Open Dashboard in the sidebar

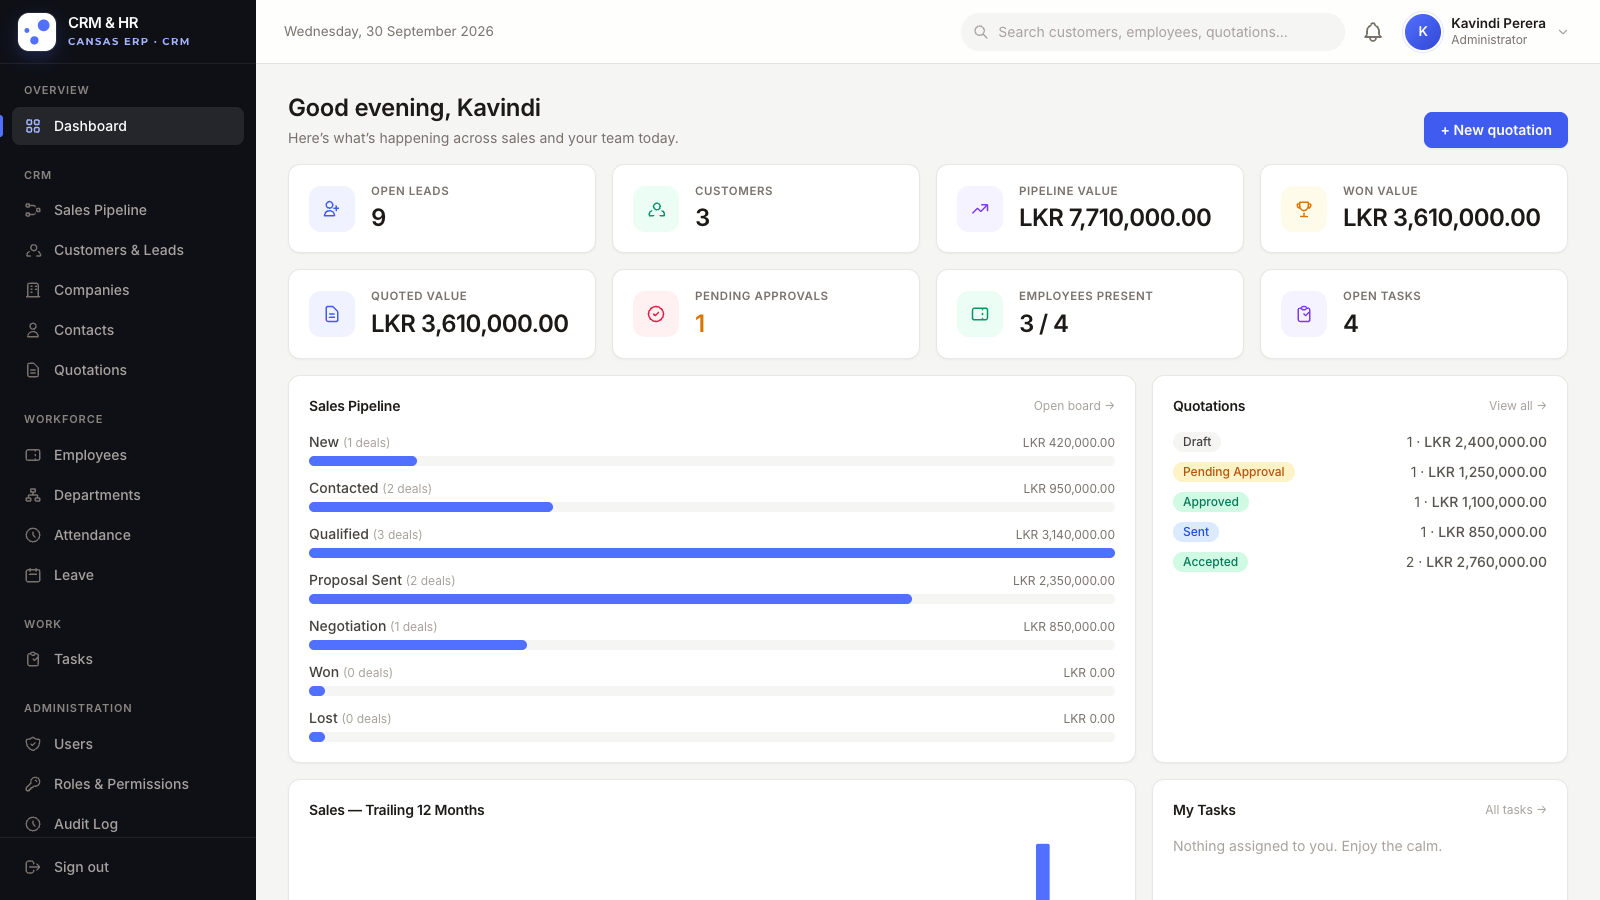128,126
